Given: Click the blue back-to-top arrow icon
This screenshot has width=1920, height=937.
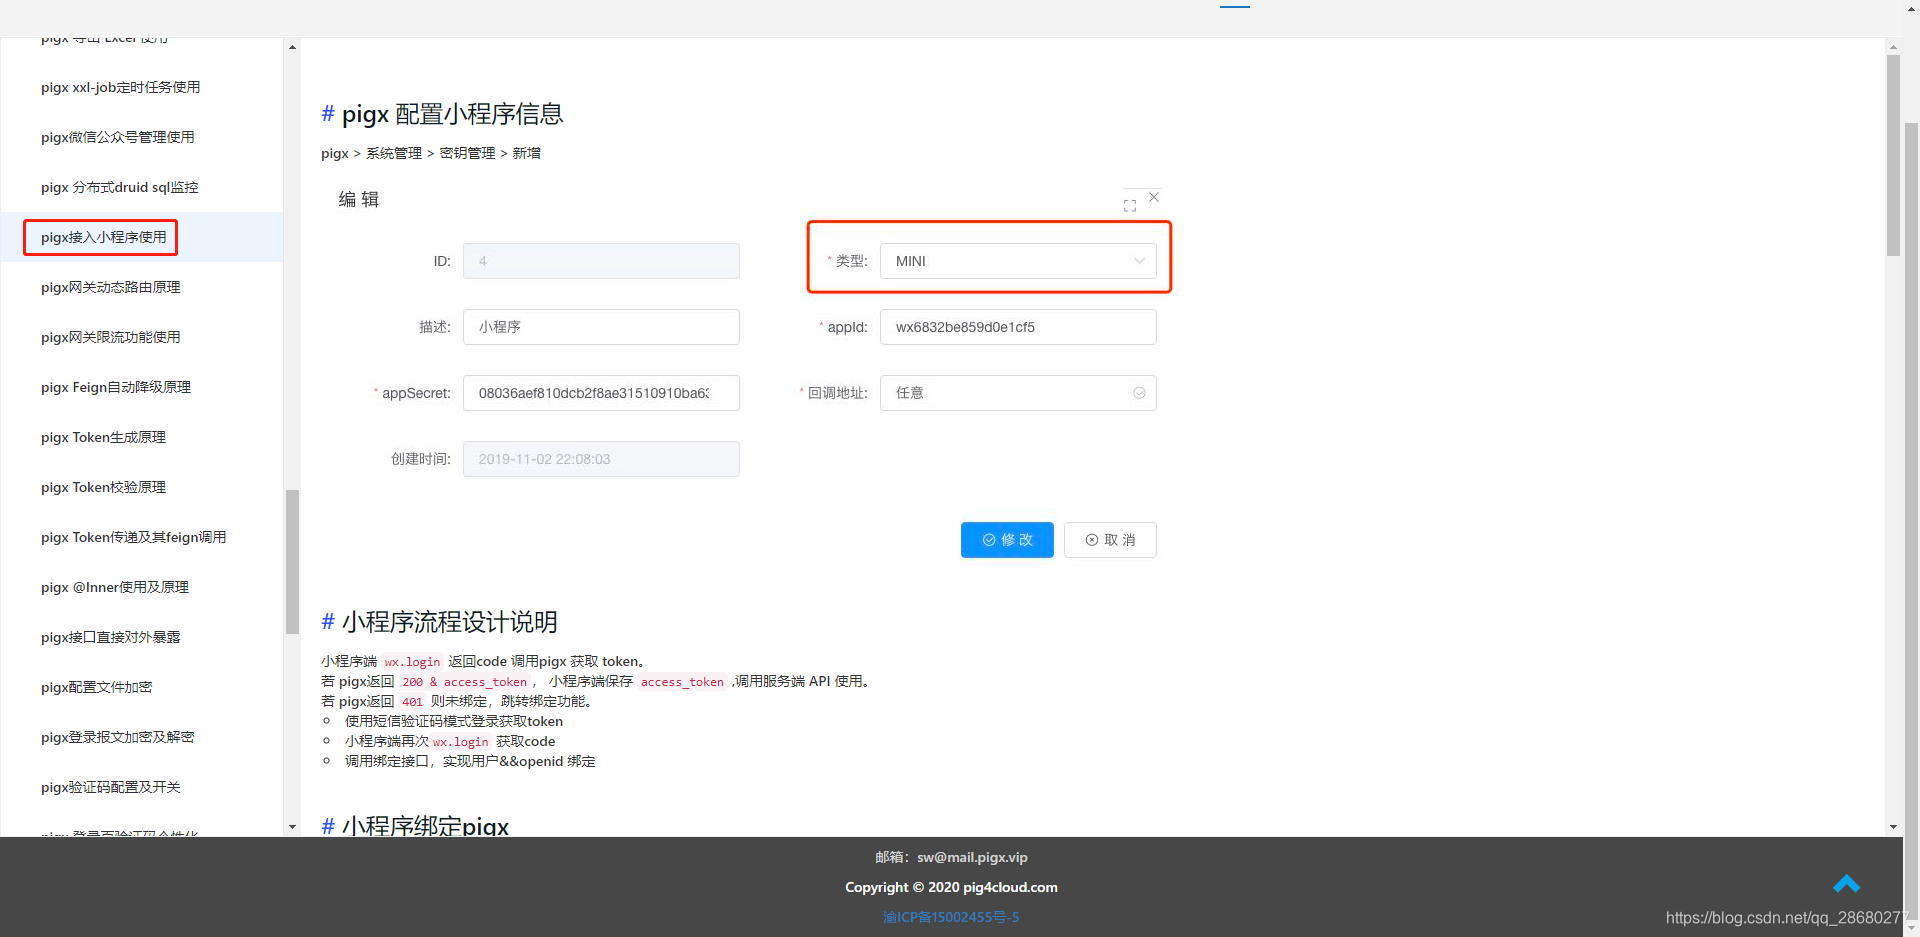Looking at the screenshot, I should point(1846,884).
